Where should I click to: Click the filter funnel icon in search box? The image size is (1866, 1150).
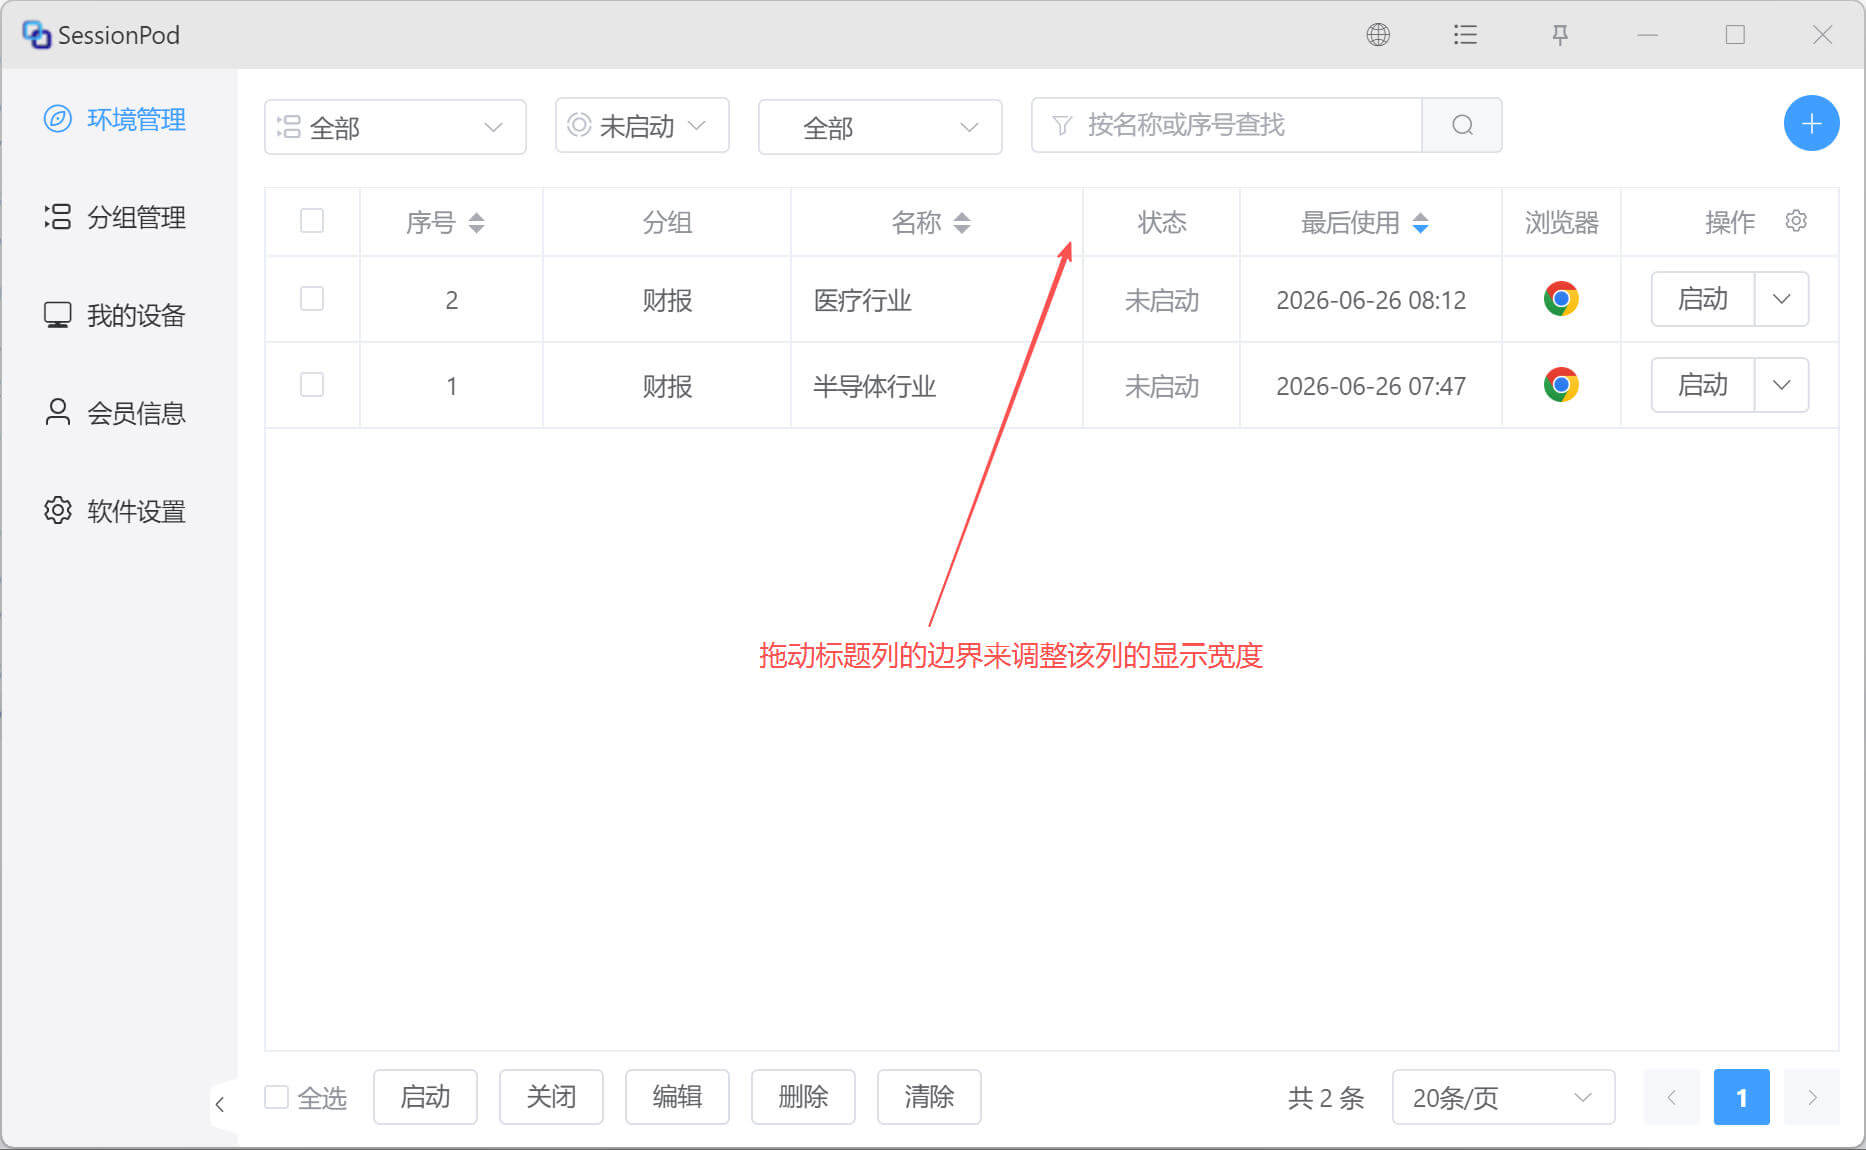click(x=1062, y=125)
